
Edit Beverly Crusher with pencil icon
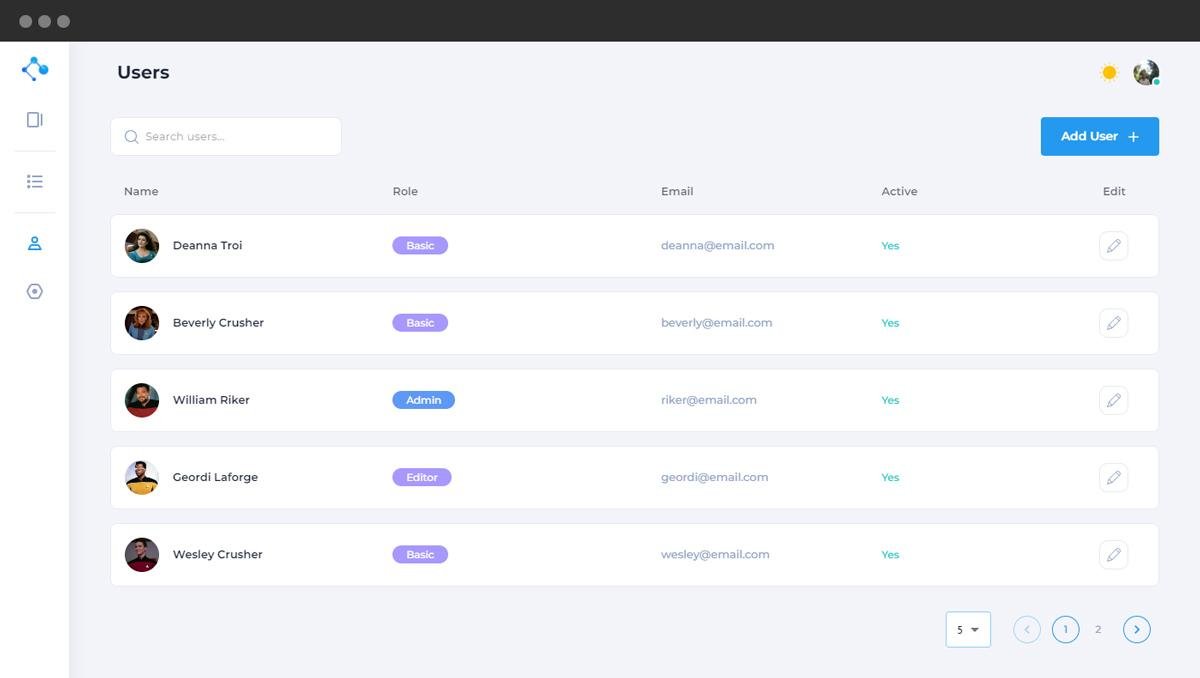(x=1113, y=323)
